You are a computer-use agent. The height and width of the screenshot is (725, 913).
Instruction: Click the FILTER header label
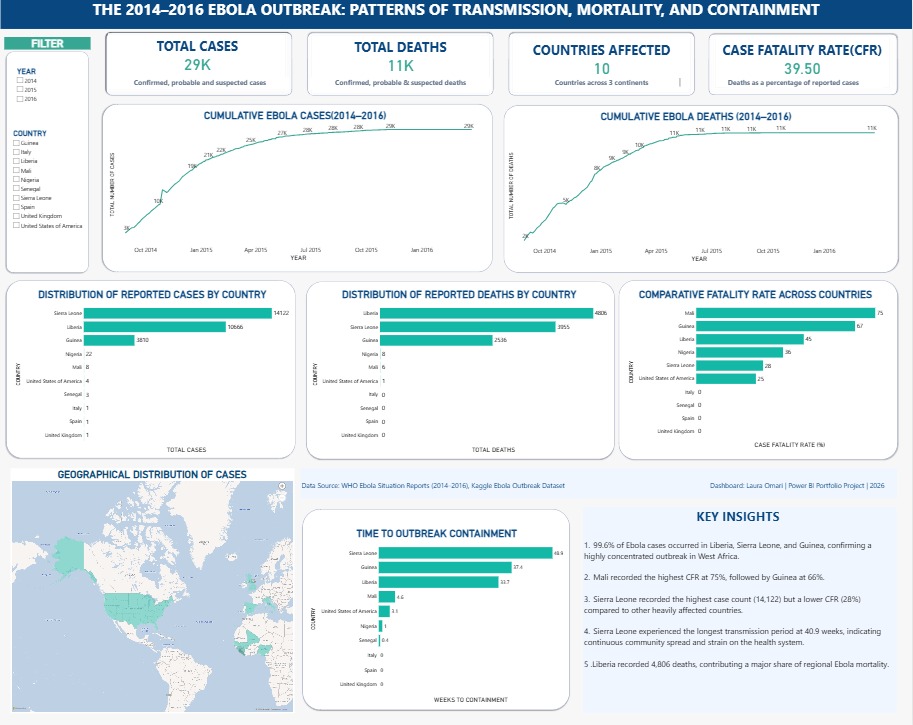pos(47,44)
